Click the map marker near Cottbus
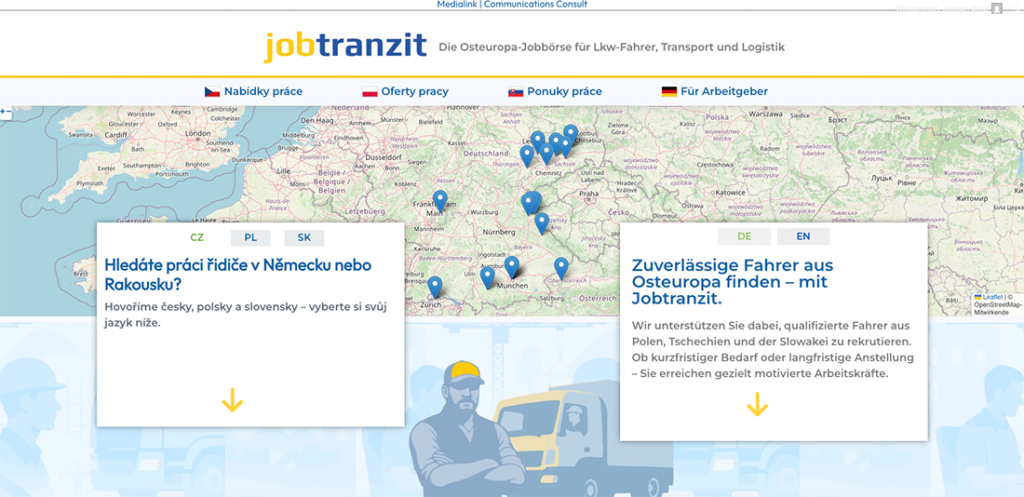This screenshot has height=497, width=1024. point(570,134)
